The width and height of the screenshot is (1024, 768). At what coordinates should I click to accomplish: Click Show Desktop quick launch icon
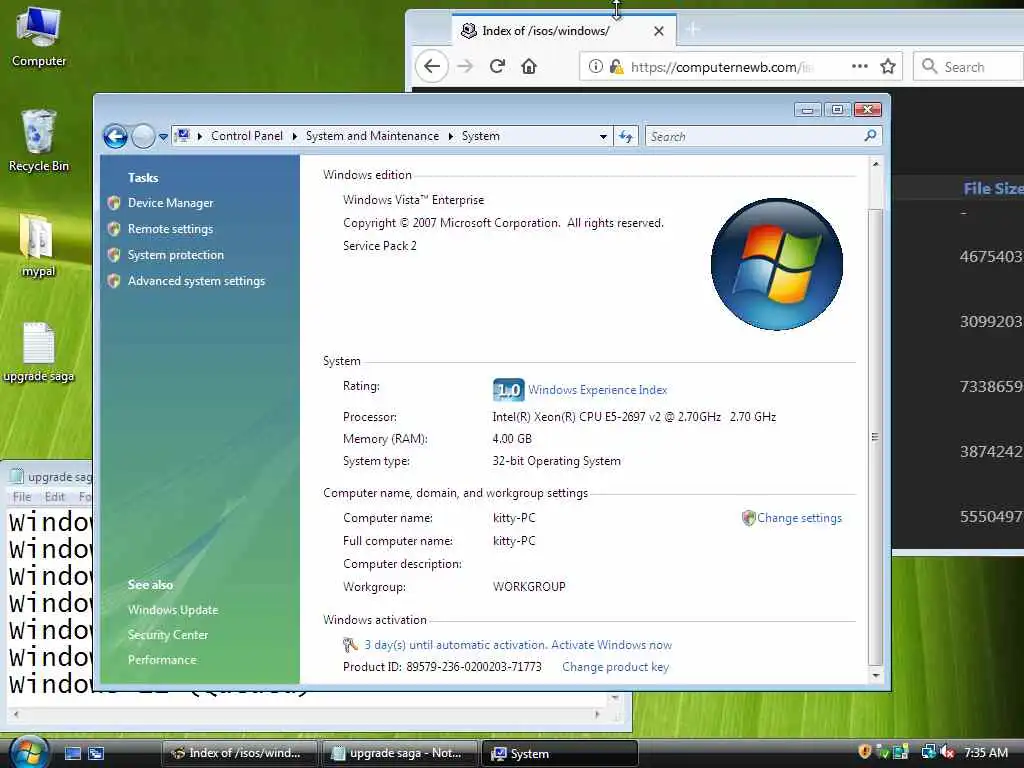click(73, 753)
